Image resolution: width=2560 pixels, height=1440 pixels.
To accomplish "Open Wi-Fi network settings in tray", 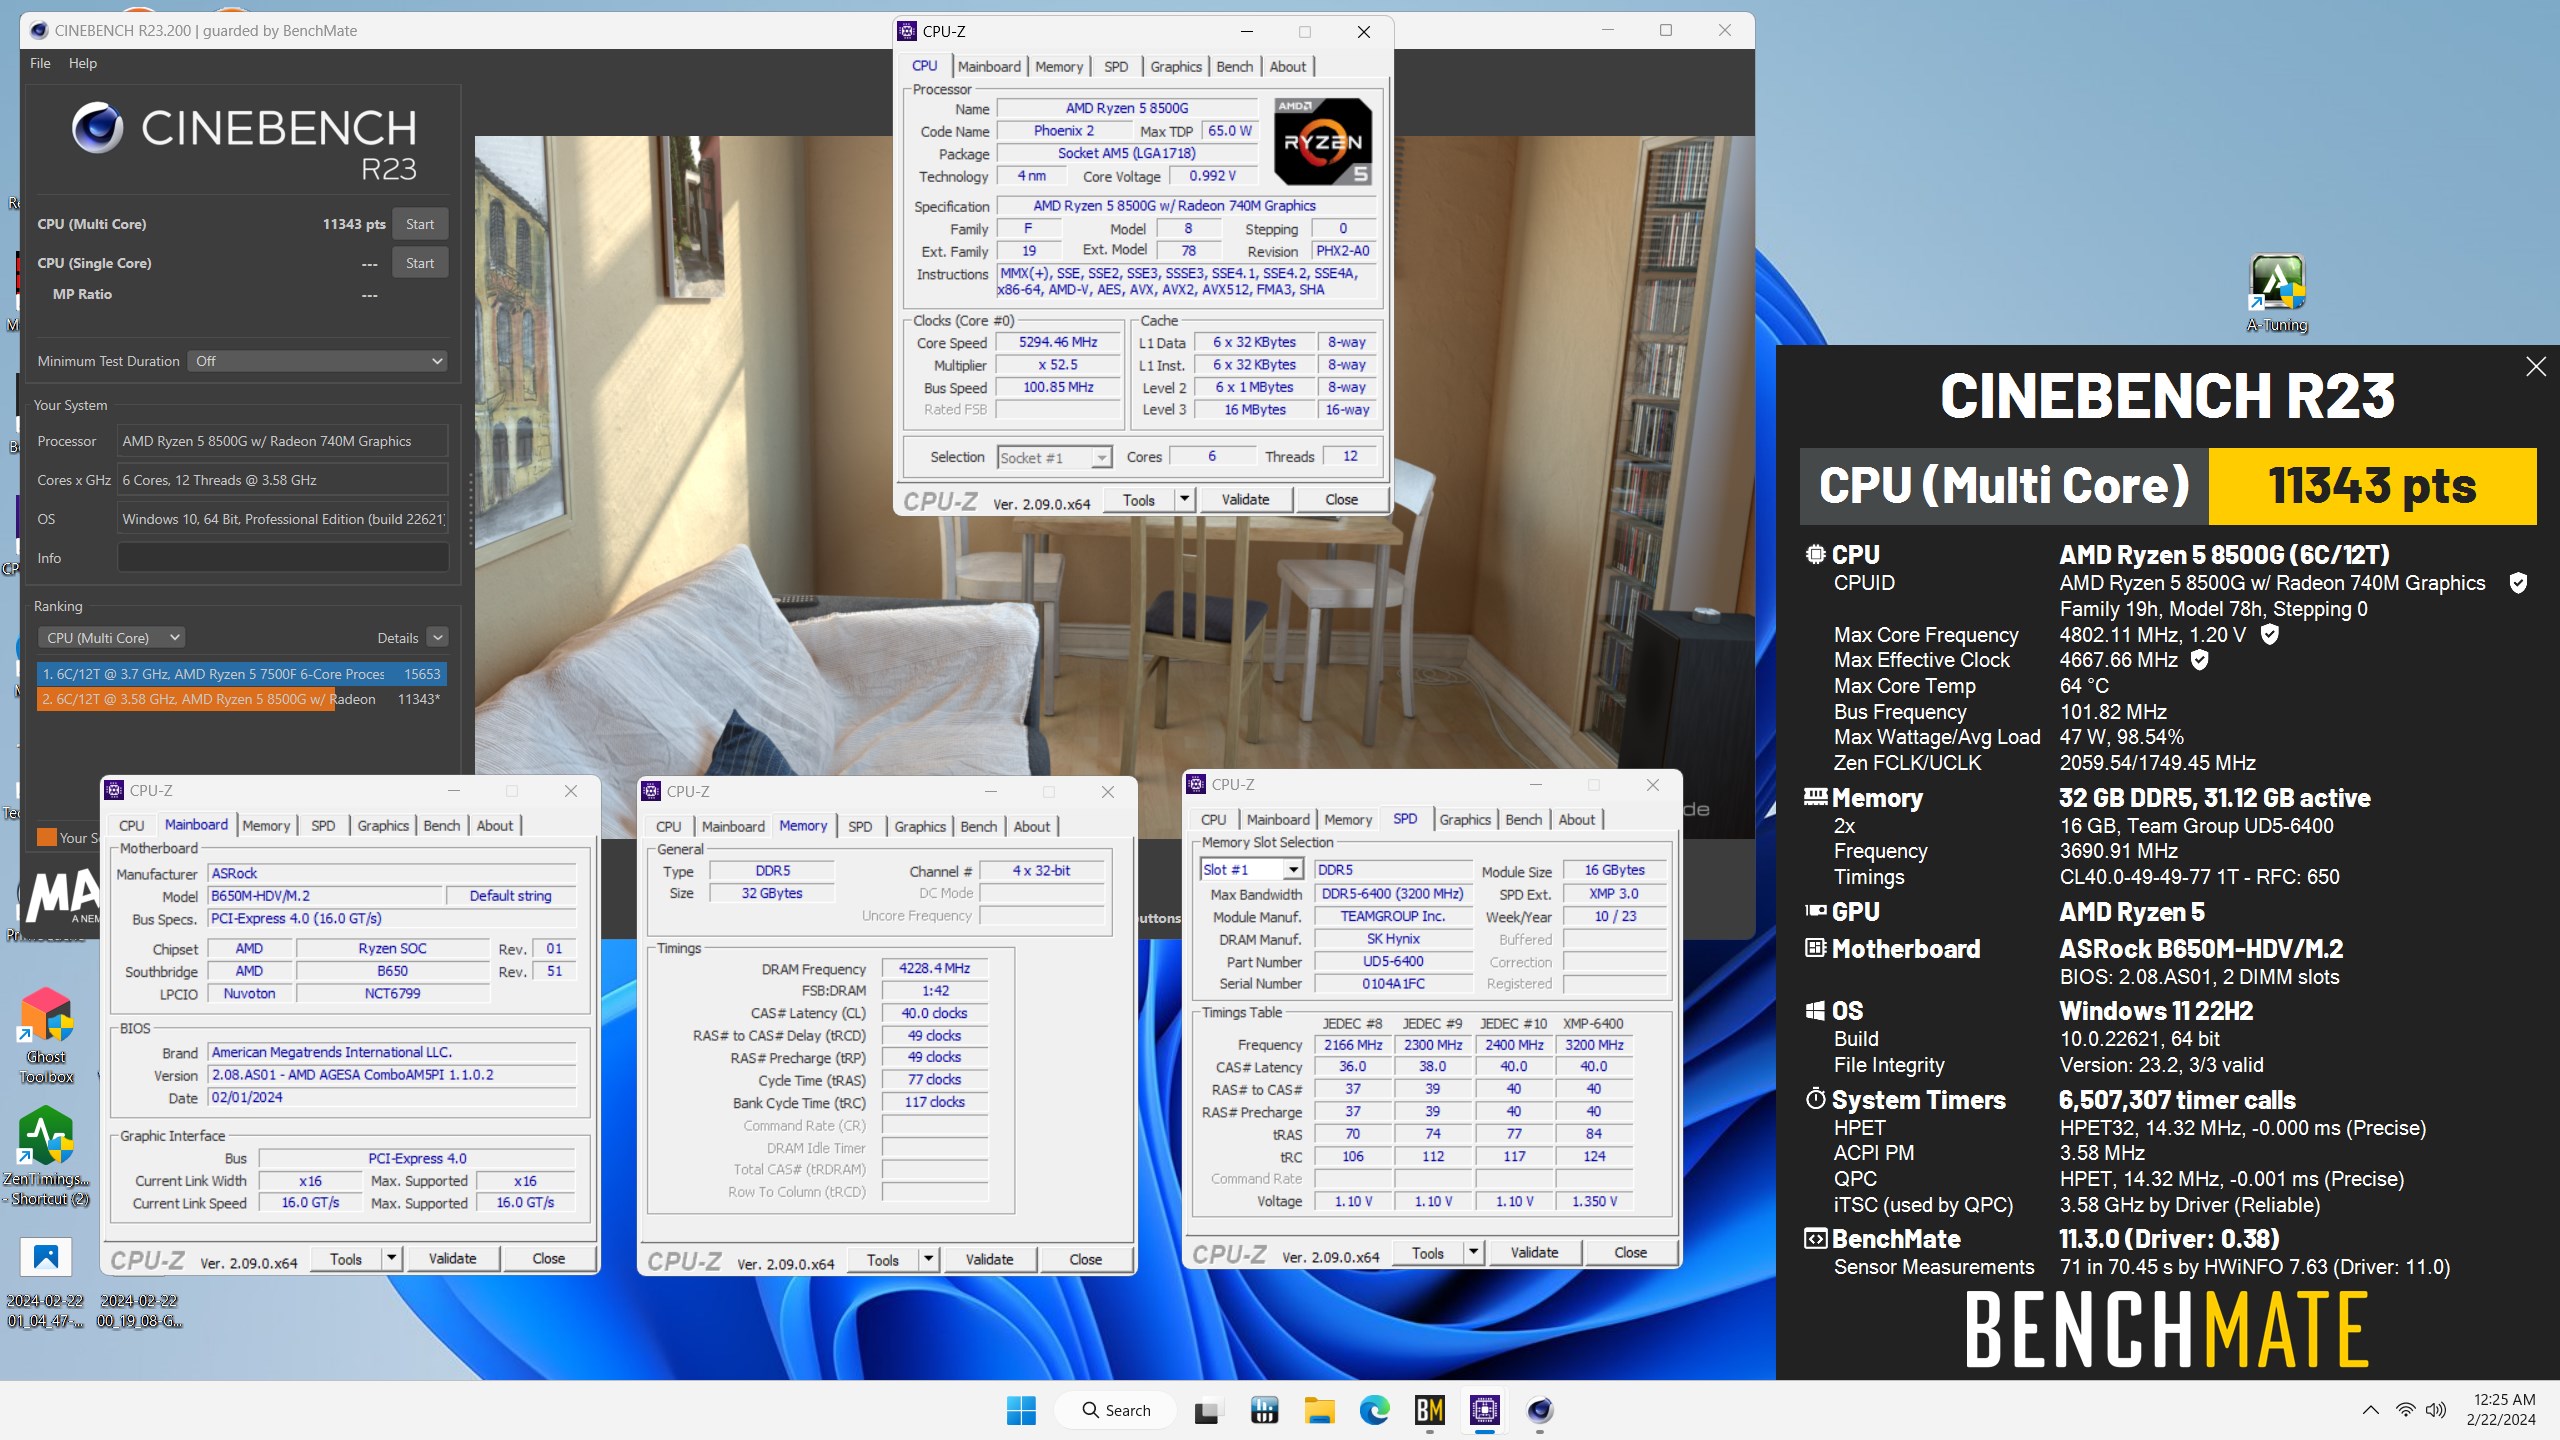I will click(x=2405, y=1410).
